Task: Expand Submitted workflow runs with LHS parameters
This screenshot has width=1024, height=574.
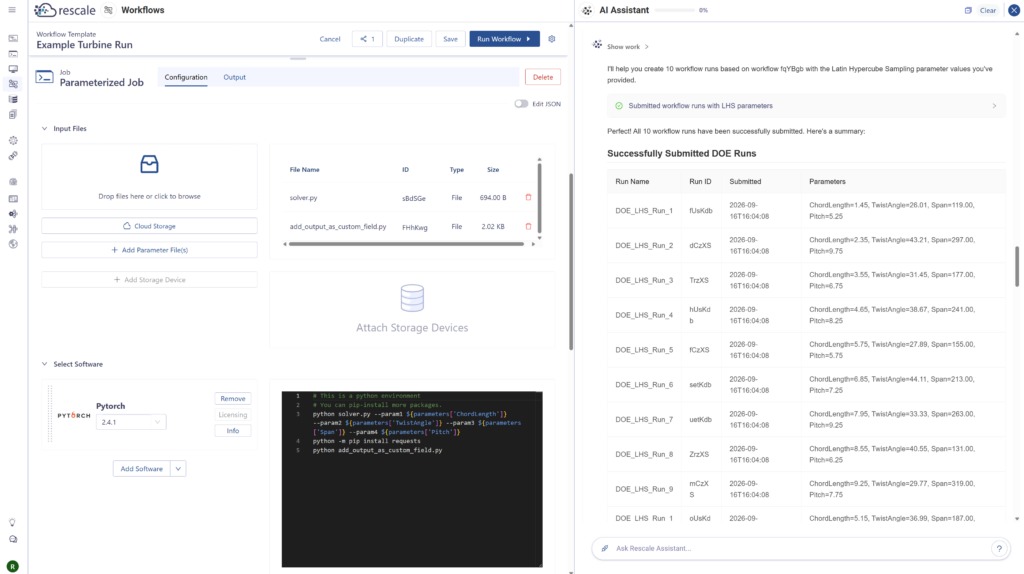Action: click(x=806, y=106)
